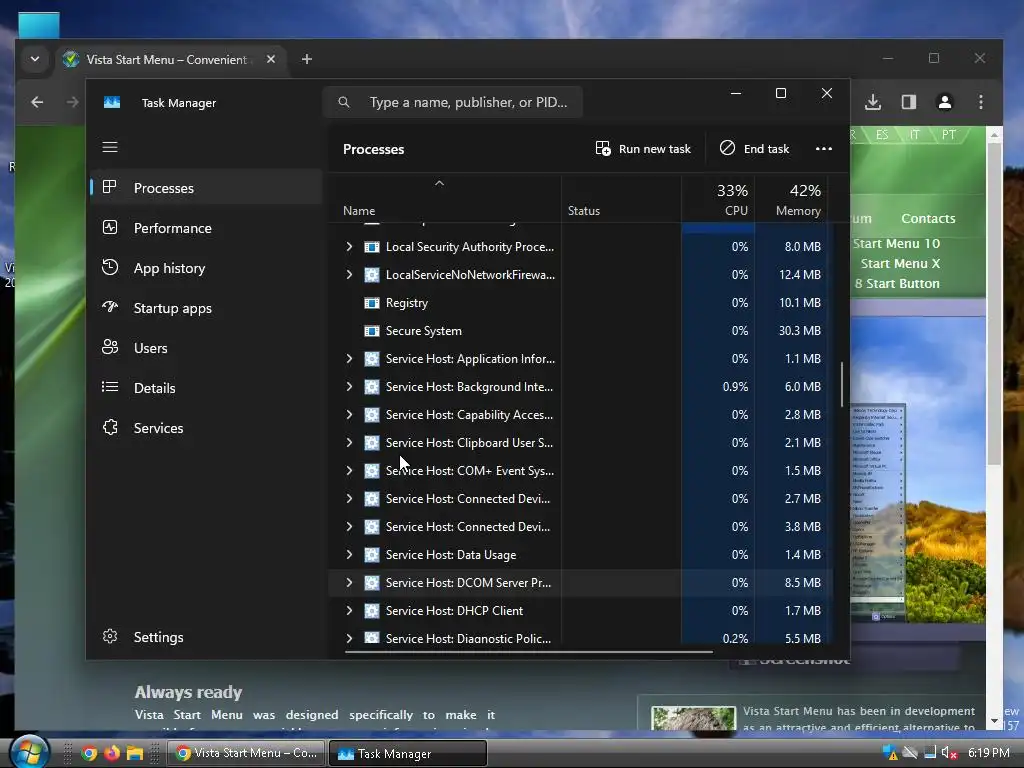
Task: Click End task button
Action: (x=754, y=149)
